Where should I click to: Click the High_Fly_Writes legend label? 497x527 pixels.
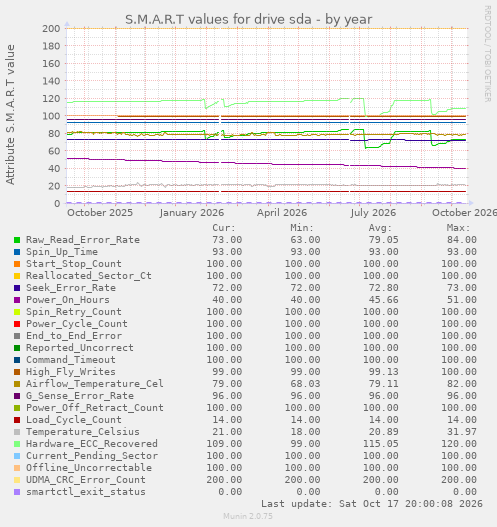point(71,372)
